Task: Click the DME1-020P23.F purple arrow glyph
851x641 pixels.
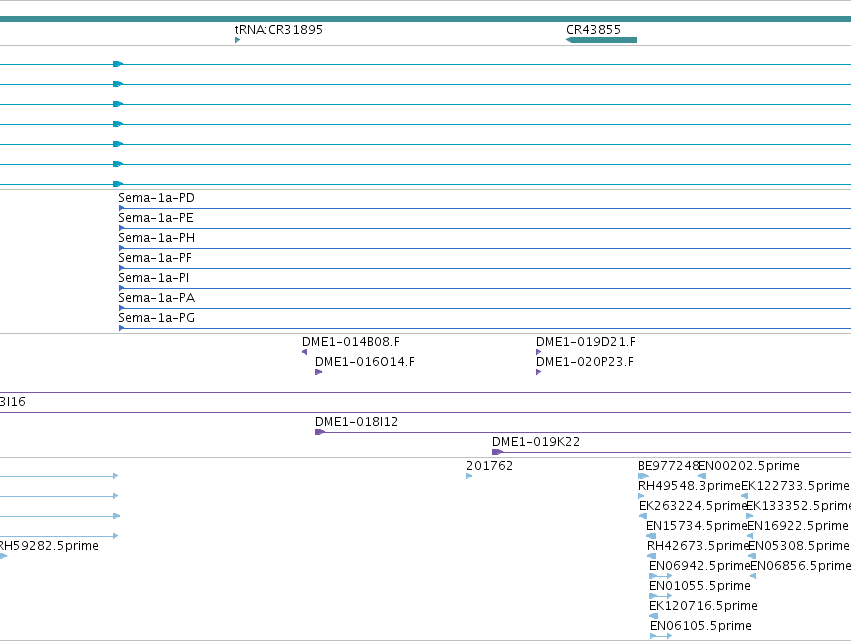Action: pos(538,372)
